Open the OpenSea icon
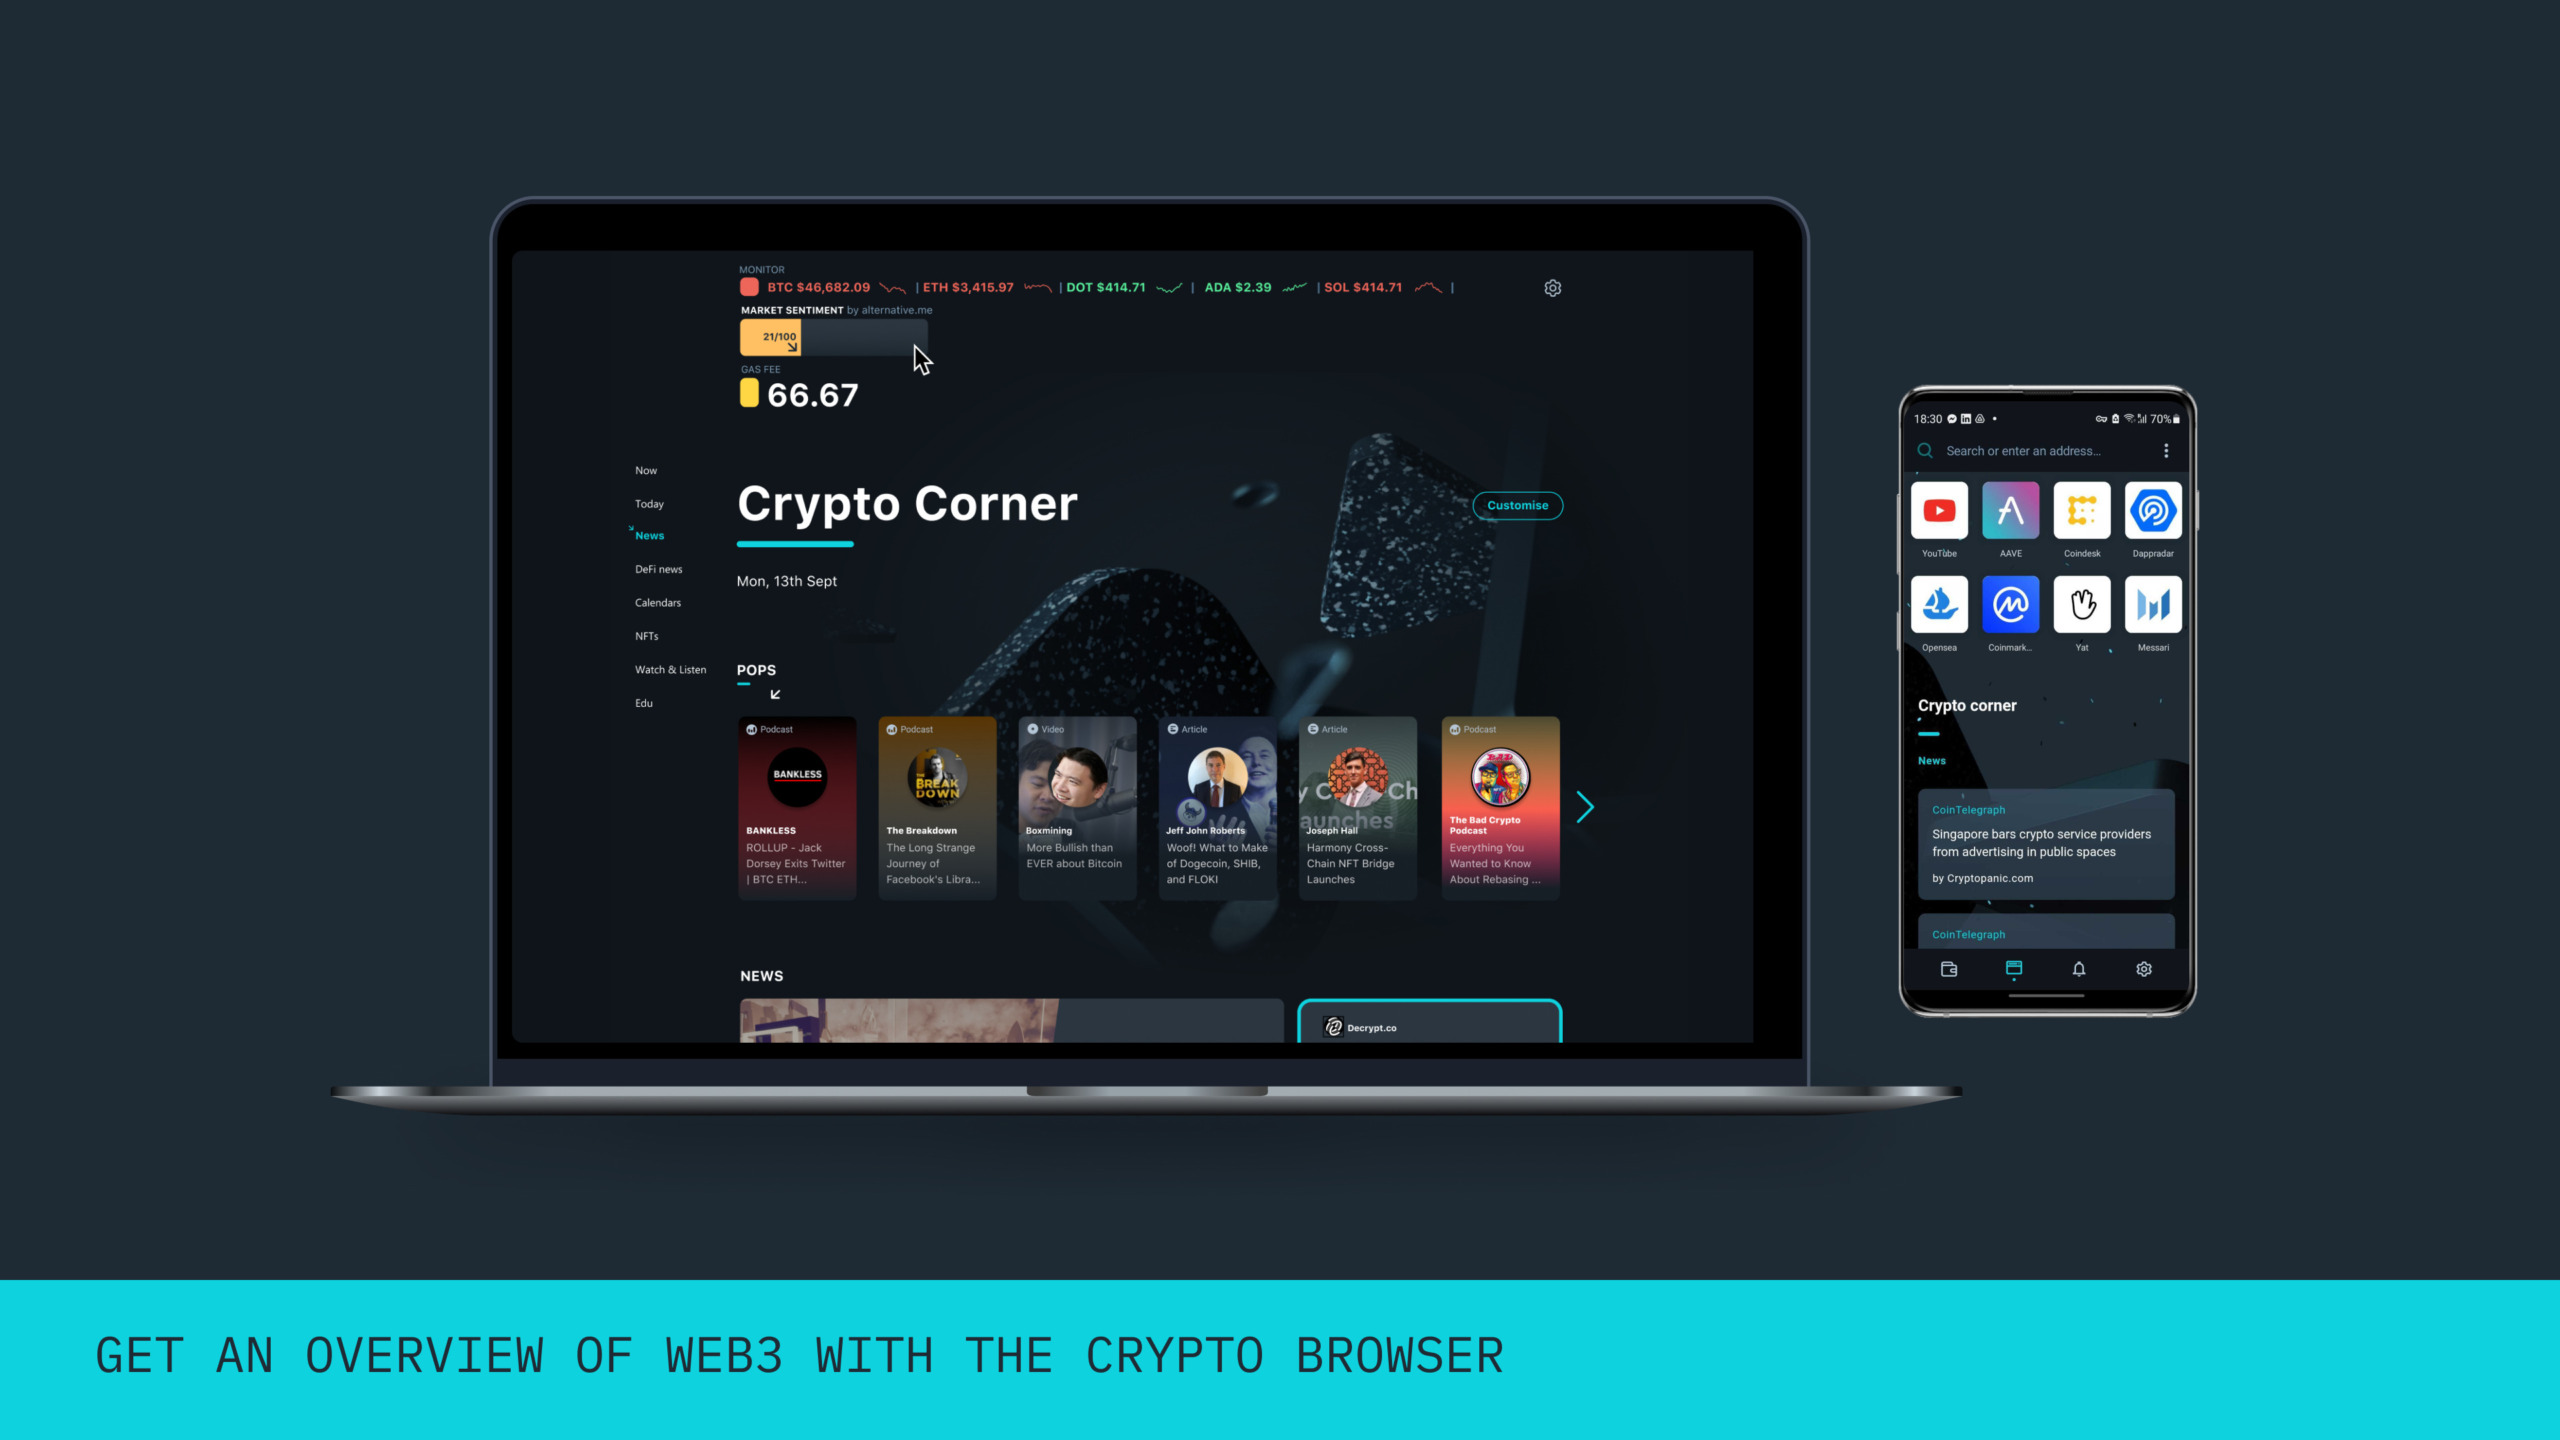Viewport: 2560px width, 1440px height. 1939,605
